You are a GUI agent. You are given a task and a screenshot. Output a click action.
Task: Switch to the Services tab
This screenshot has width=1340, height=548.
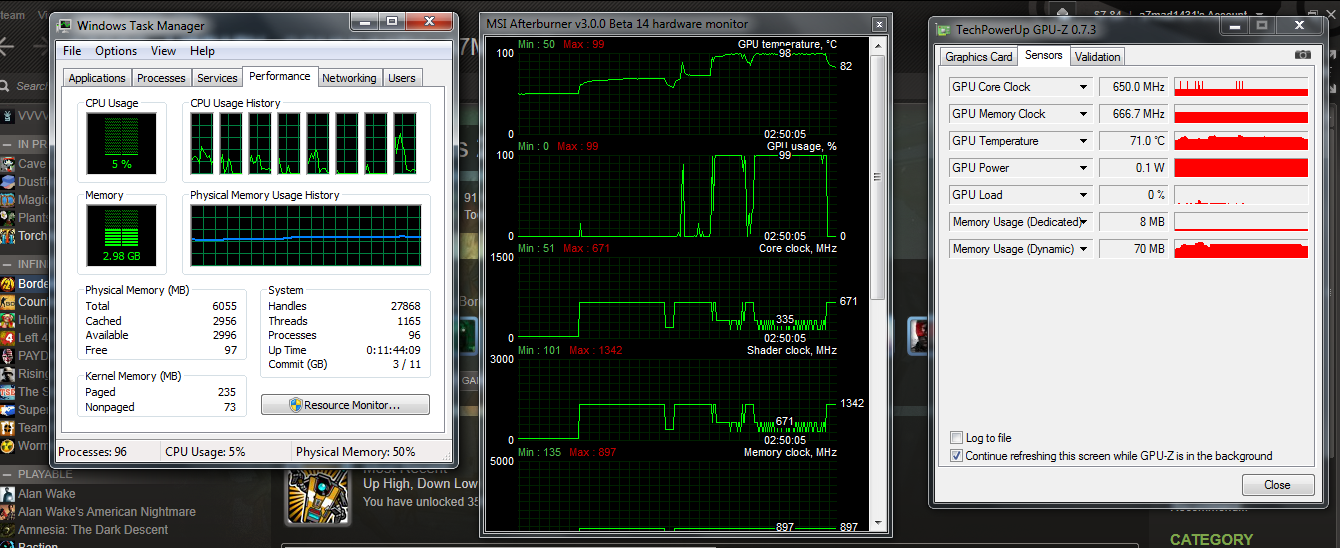(x=217, y=78)
